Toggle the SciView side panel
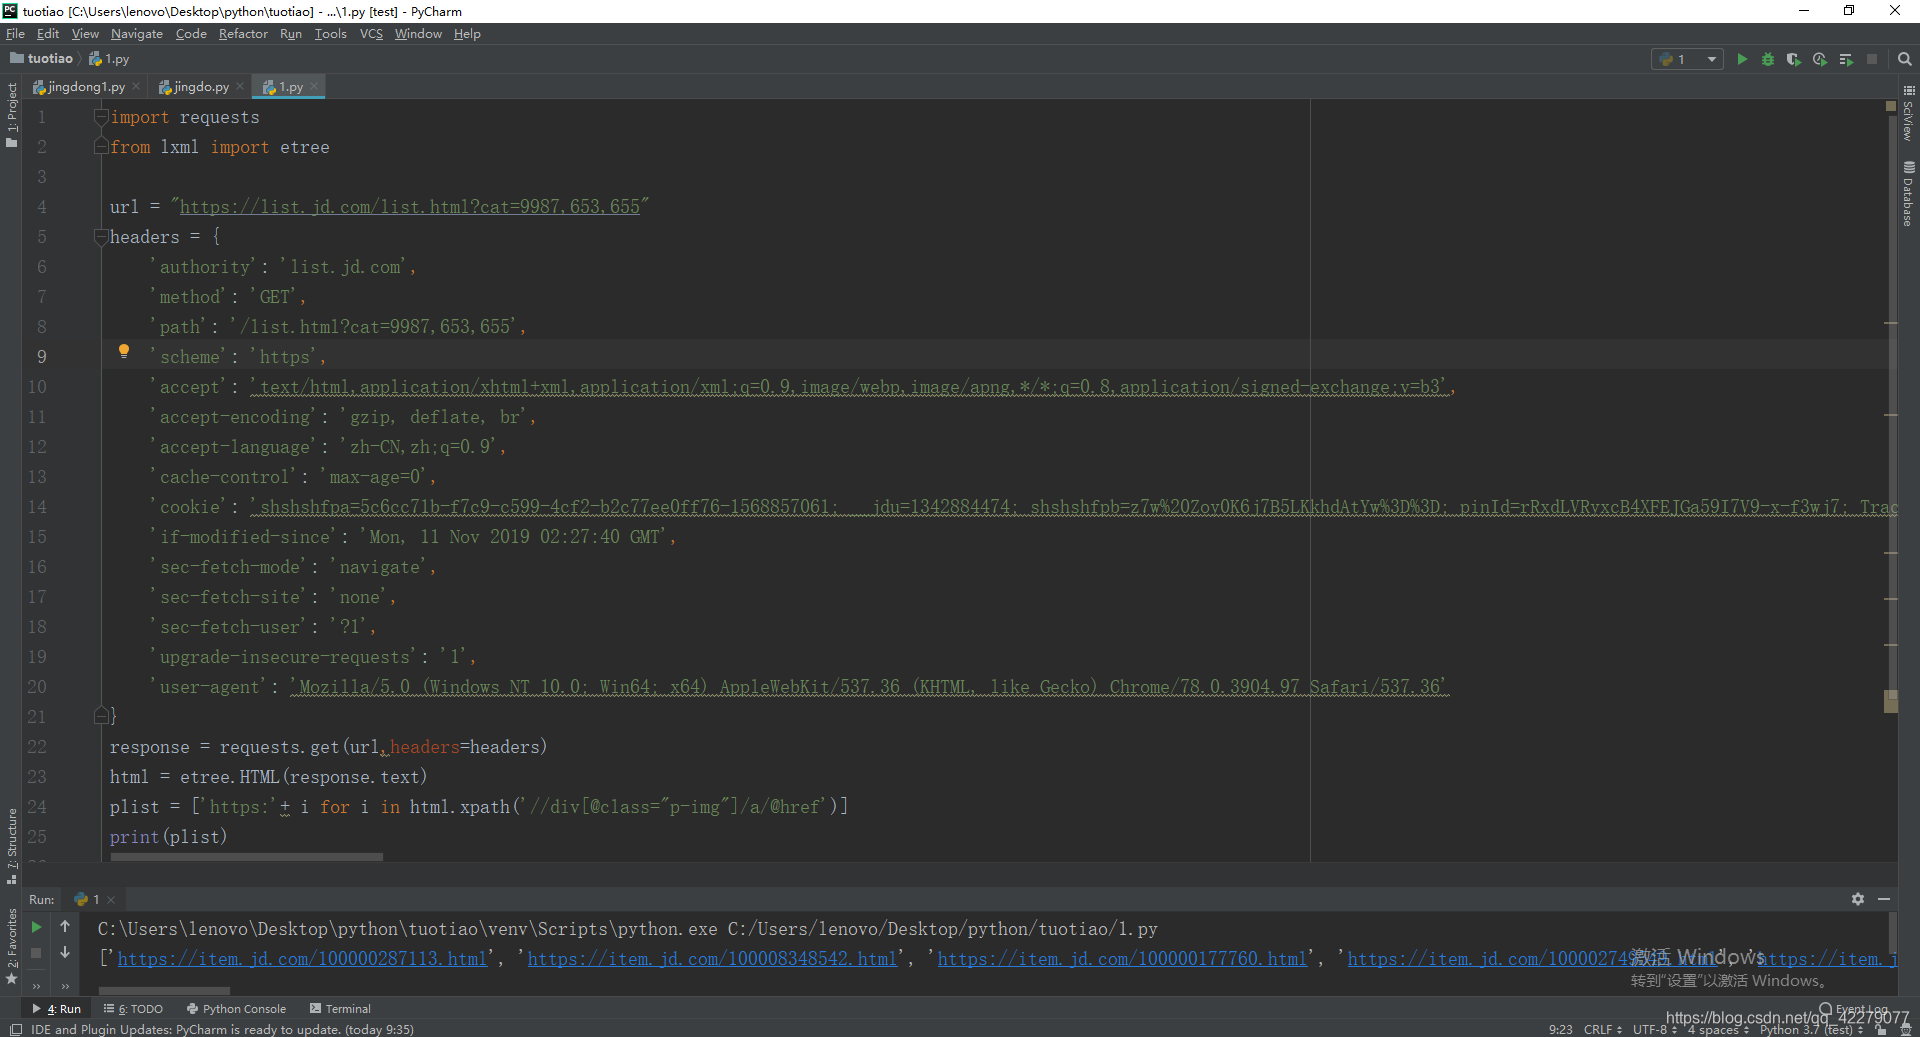Image resolution: width=1920 pixels, height=1037 pixels. coord(1908,113)
